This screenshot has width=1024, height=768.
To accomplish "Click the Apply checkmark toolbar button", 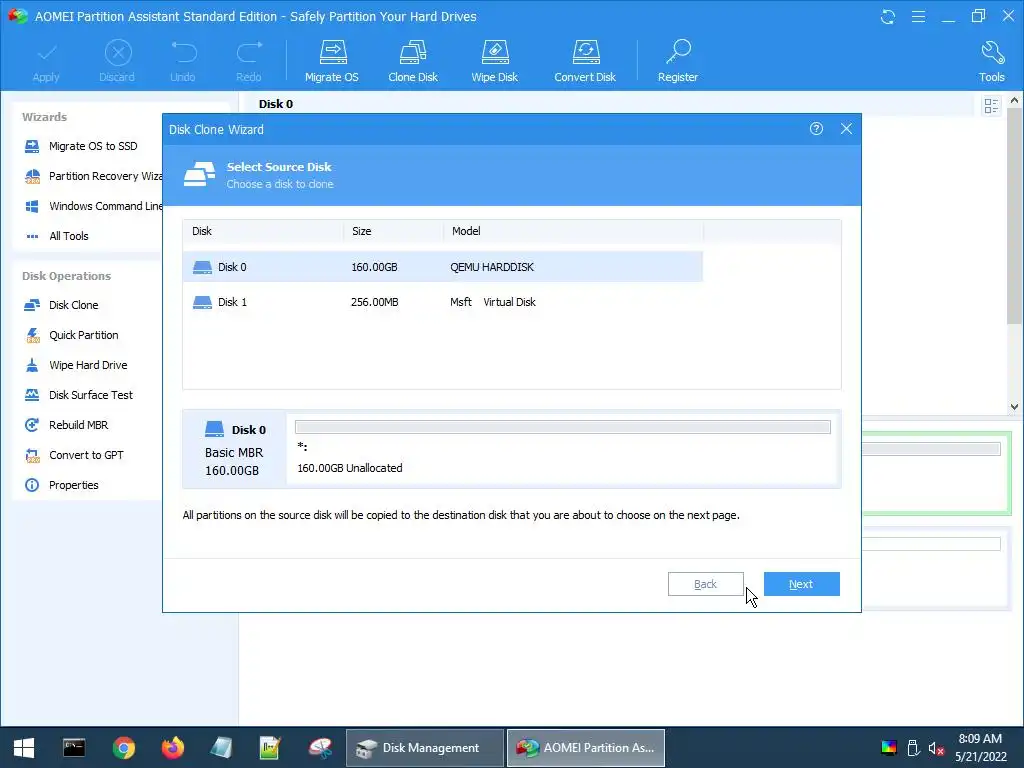I will [x=46, y=61].
